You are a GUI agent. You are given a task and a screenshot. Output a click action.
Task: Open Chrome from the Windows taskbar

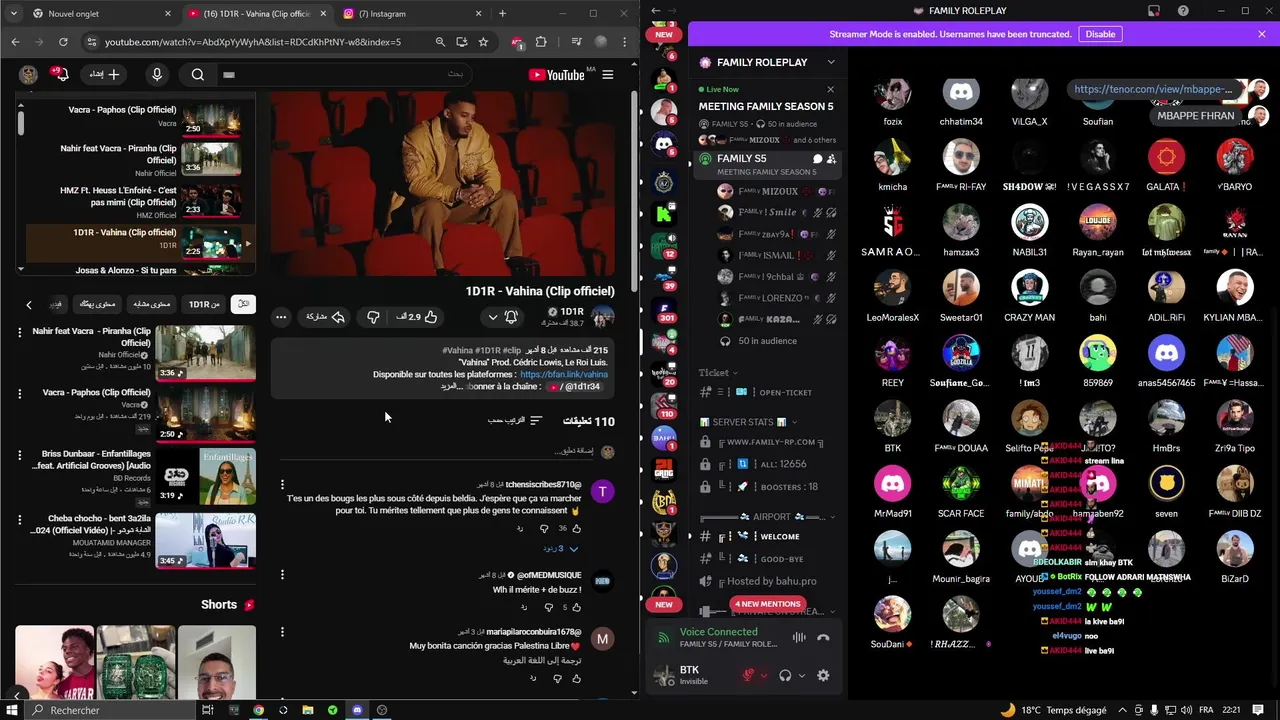[258, 710]
